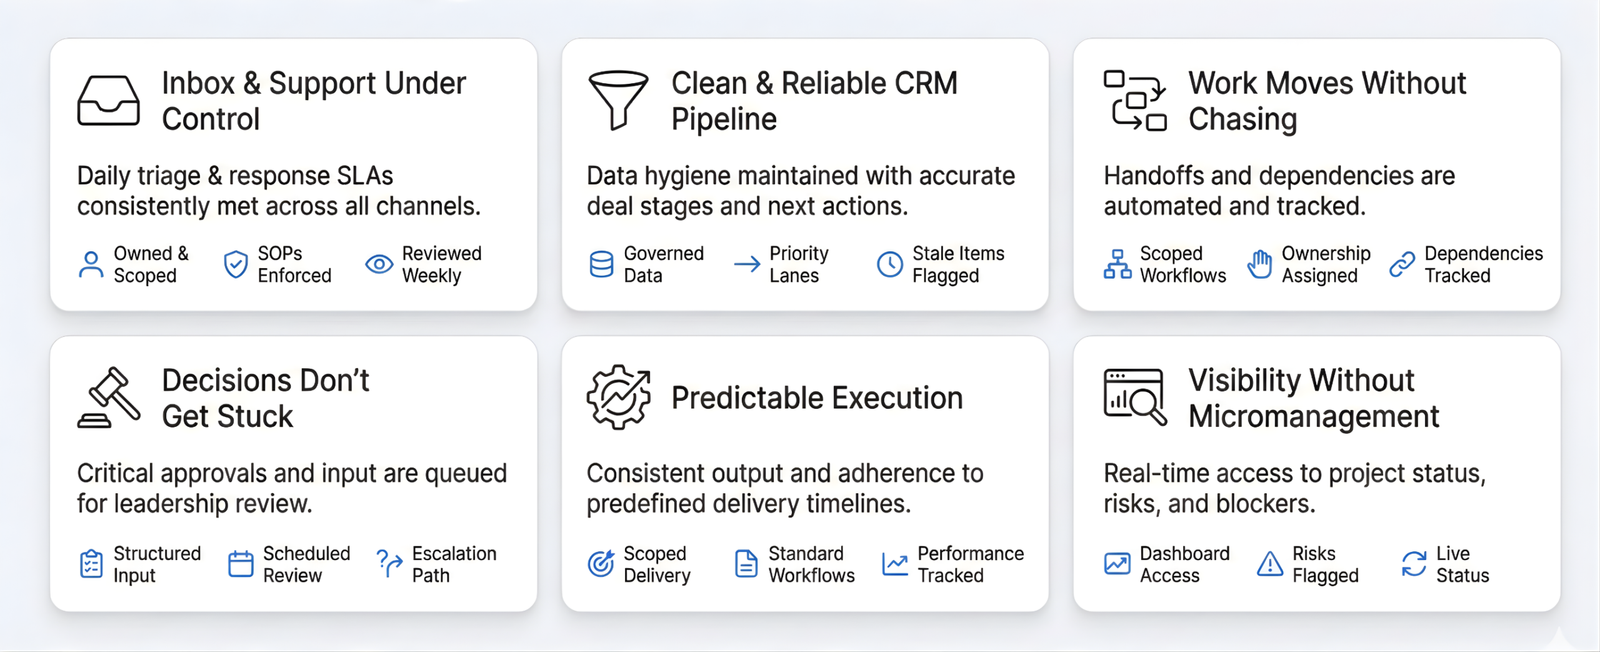1600x652 pixels.
Task: Select the Work Moves Without Chasing heading
Action: coord(1326,100)
